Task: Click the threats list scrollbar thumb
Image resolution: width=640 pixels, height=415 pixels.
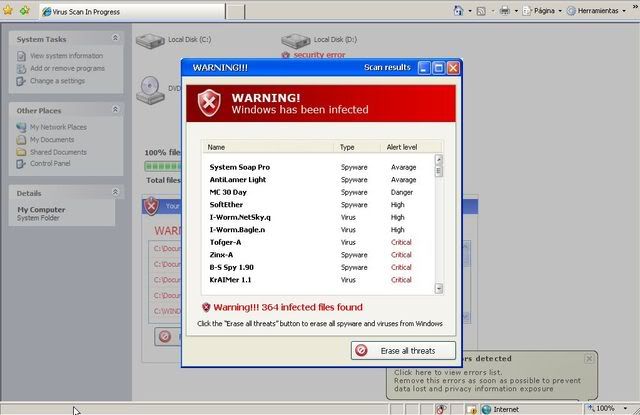Action: 439,171
